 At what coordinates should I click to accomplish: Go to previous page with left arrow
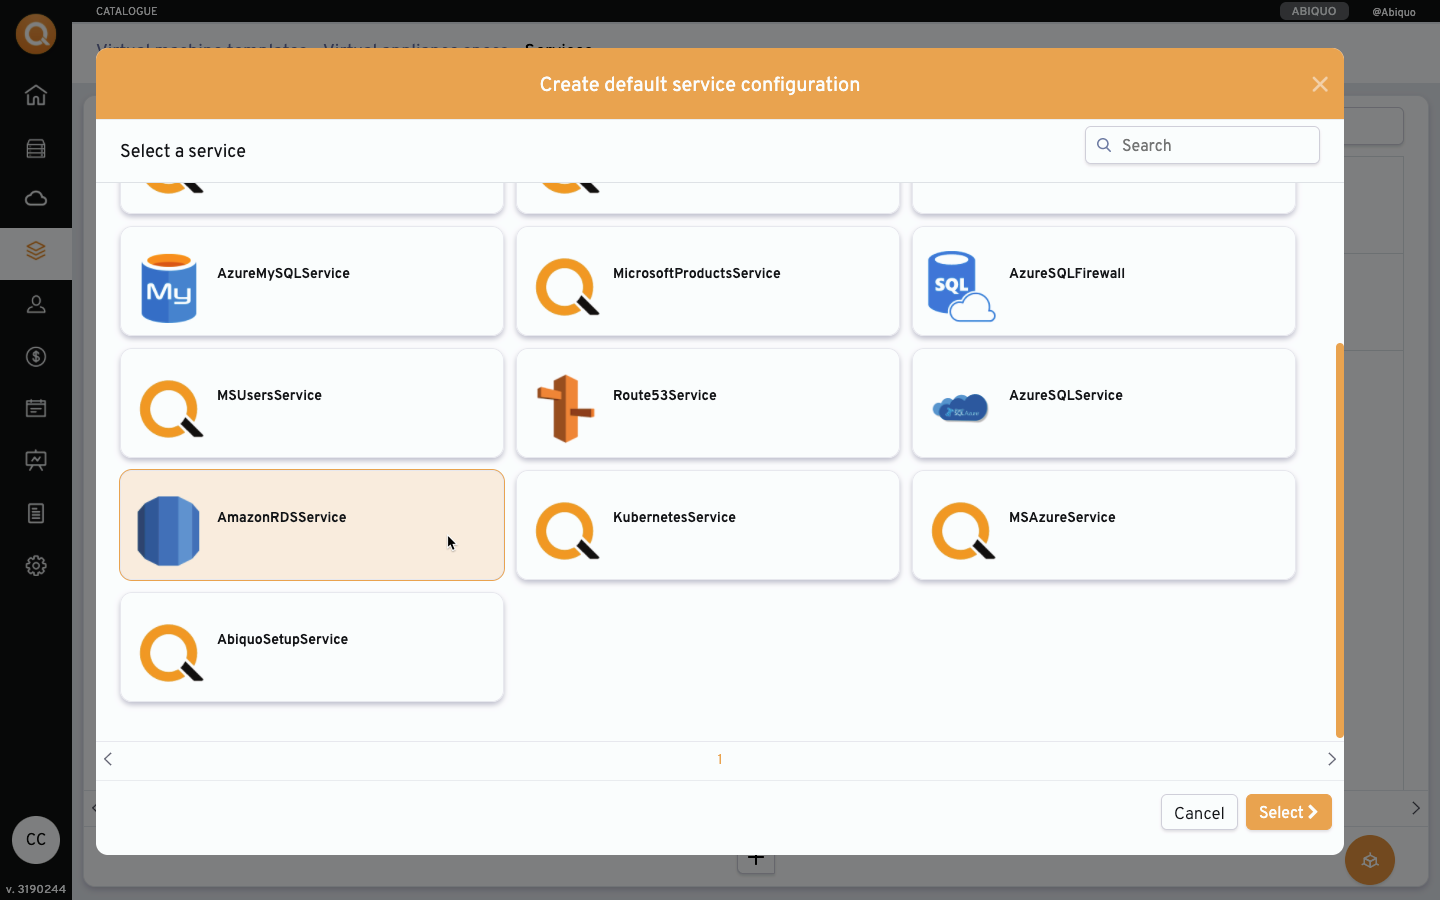click(108, 759)
